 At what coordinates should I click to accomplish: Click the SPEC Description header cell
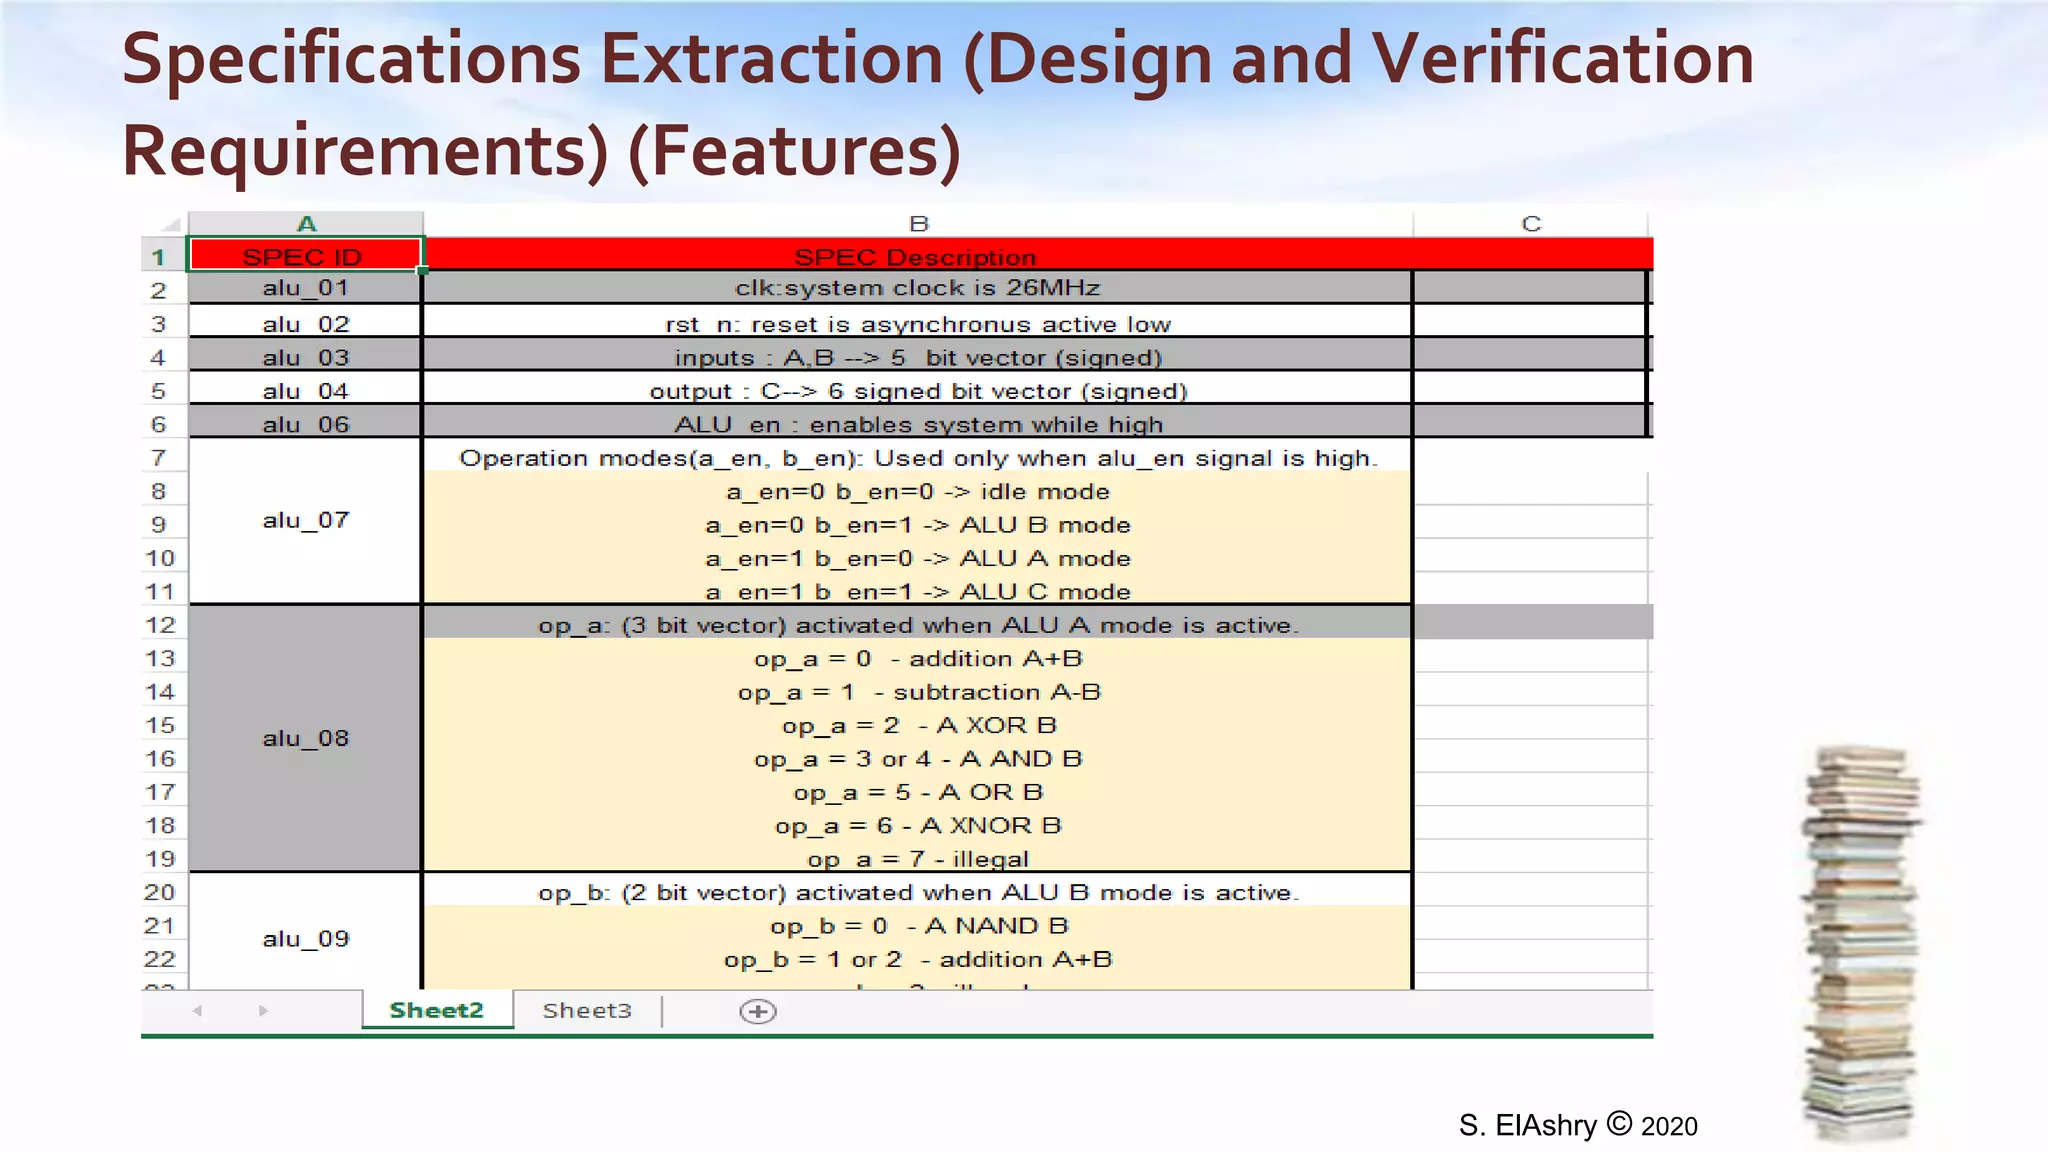916,257
